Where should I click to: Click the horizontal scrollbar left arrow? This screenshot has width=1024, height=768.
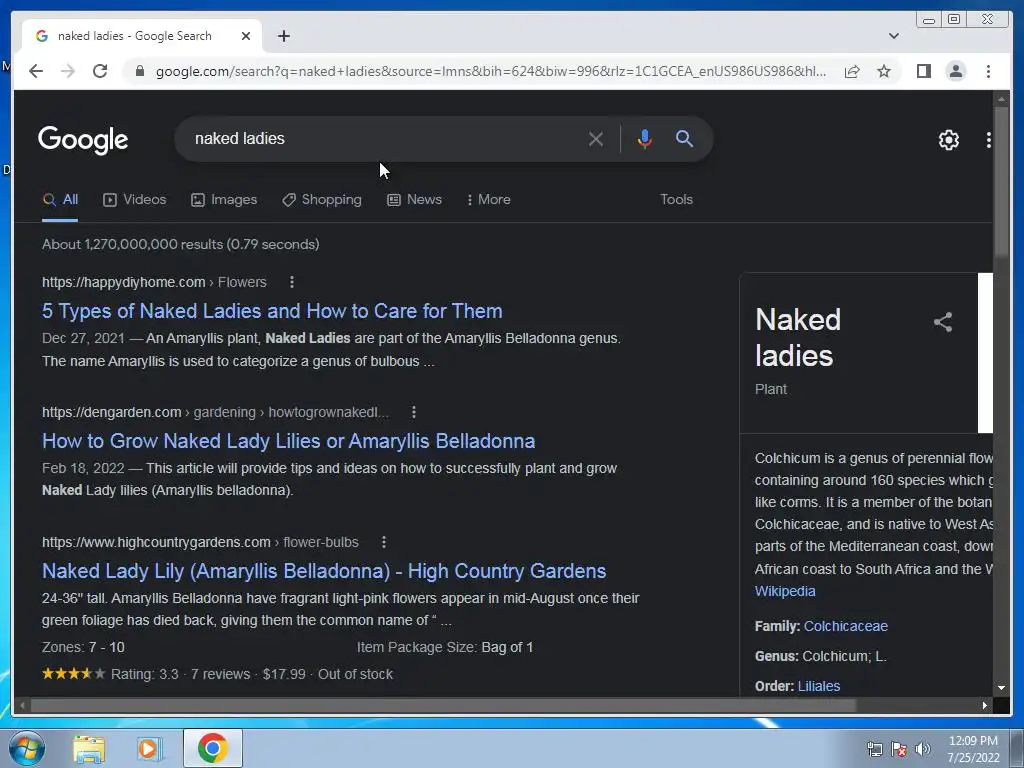pyautogui.click(x=22, y=705)
